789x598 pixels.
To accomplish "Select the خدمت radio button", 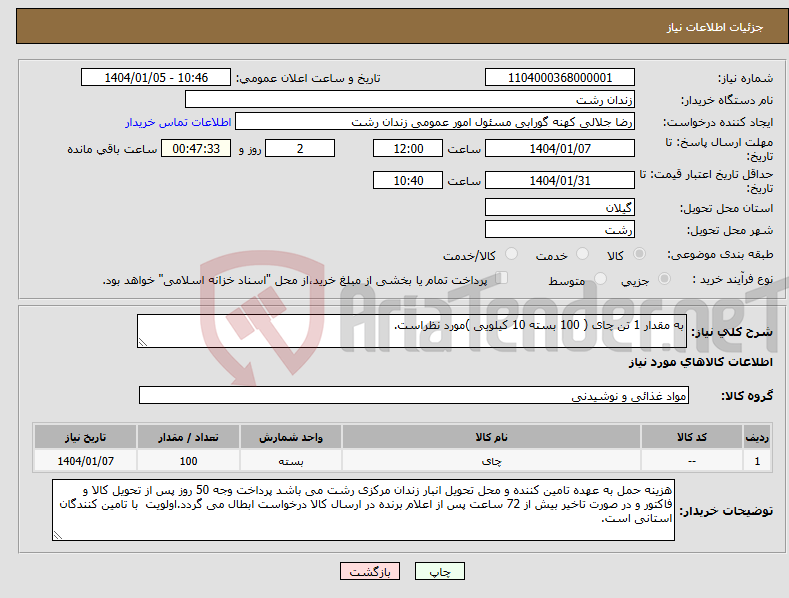I will (x=582, y=254).
